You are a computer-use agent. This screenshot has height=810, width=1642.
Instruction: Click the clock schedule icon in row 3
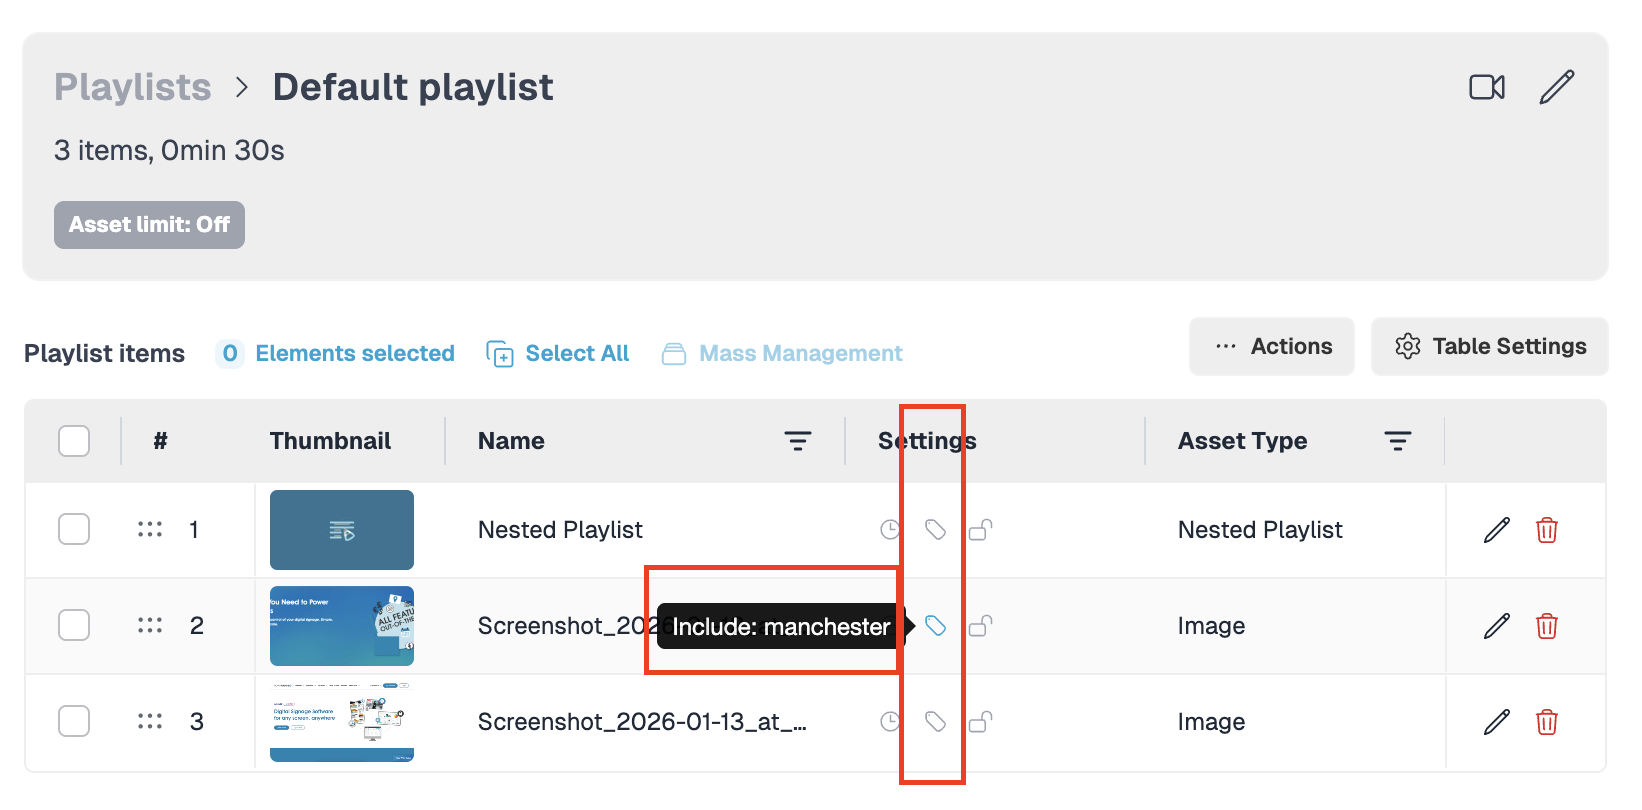click(x=890, y=722)
